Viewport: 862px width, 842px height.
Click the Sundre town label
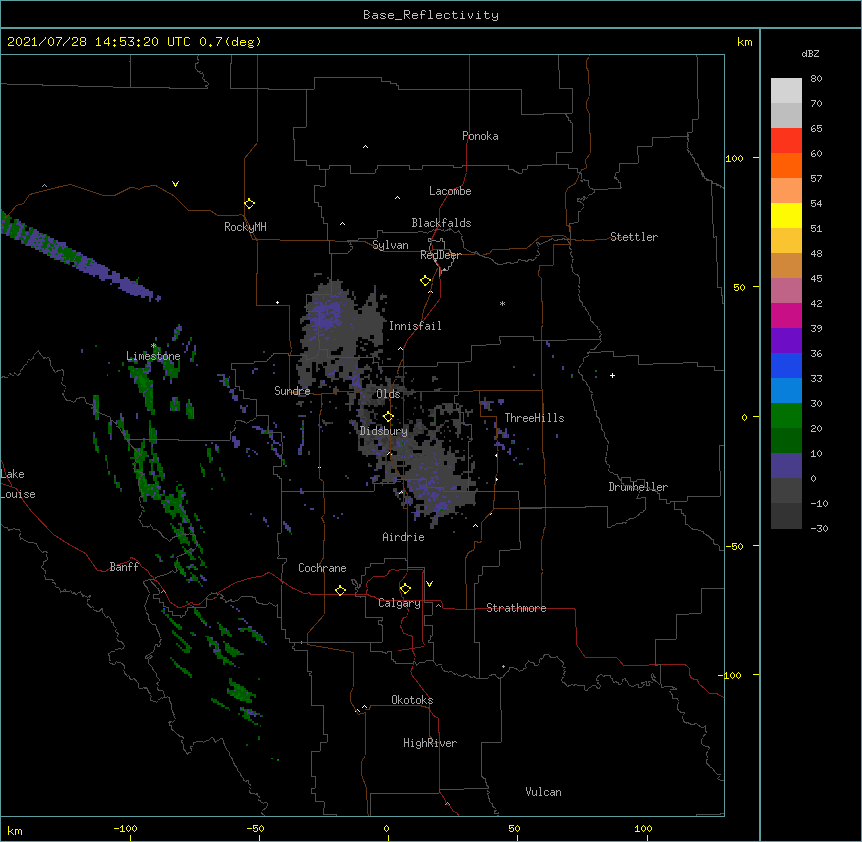tap(292, 391)
